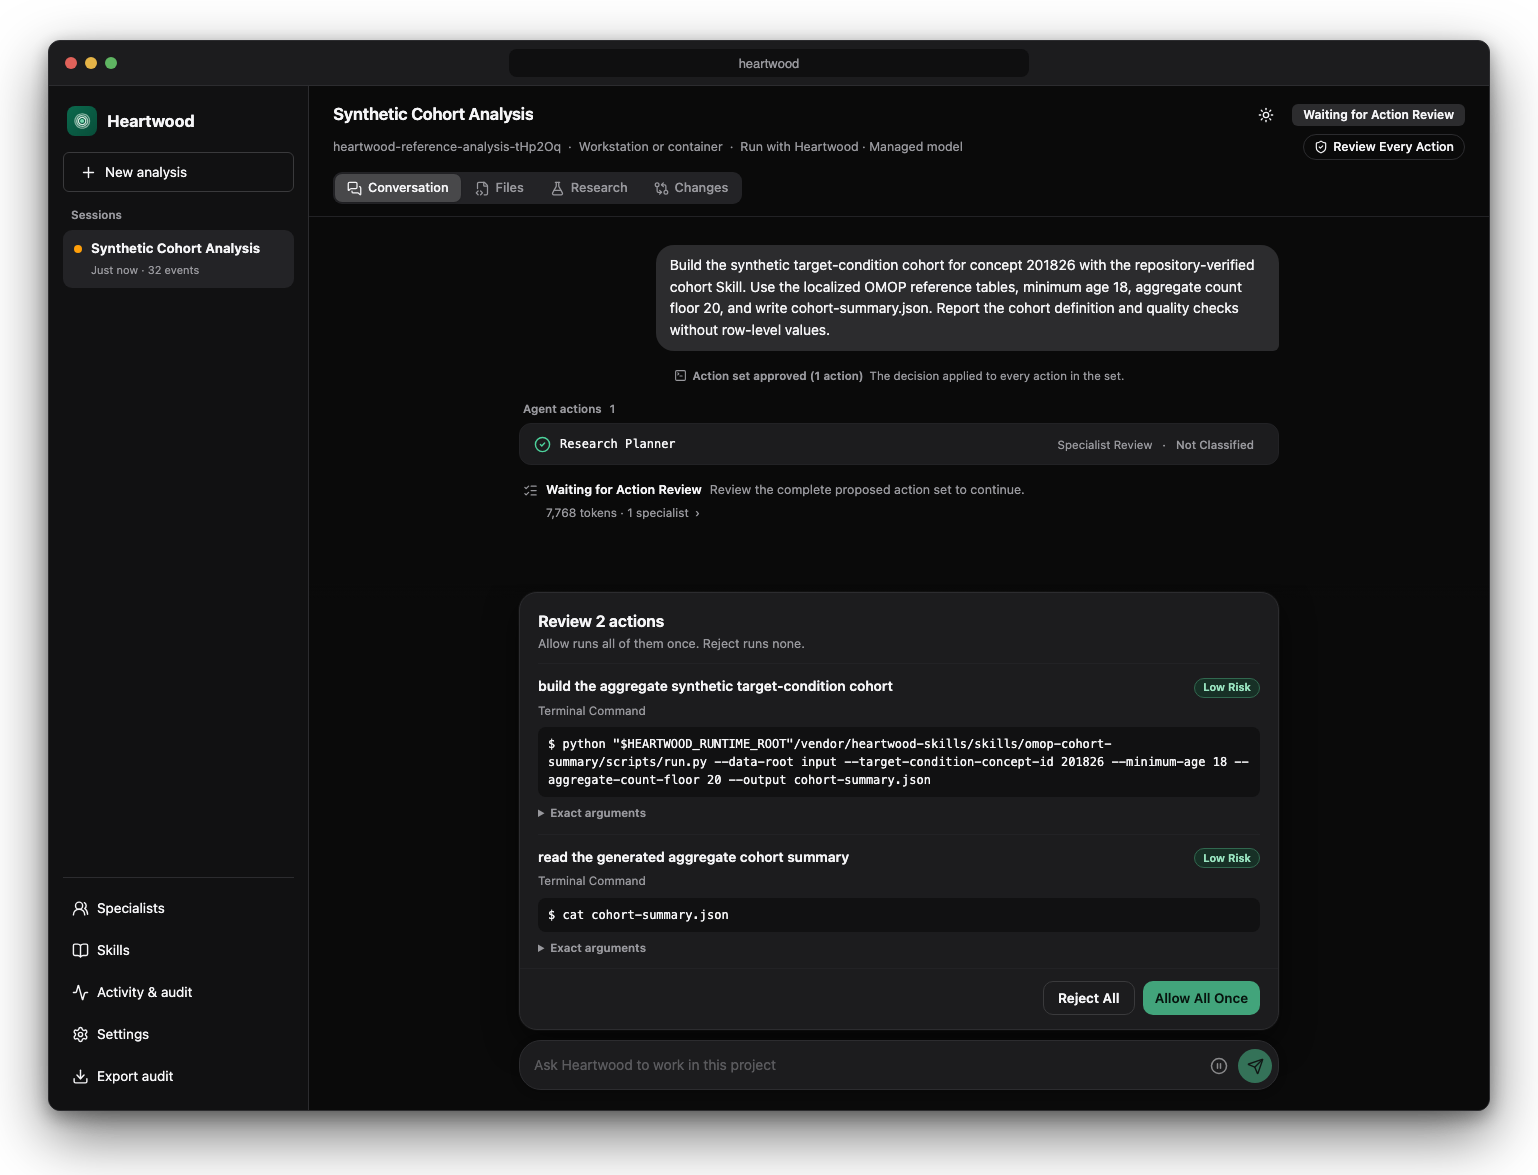Click Low Risk badge on build cohort action
This screenshot has height=1175, width=1538.
[x=1227, y=687]
